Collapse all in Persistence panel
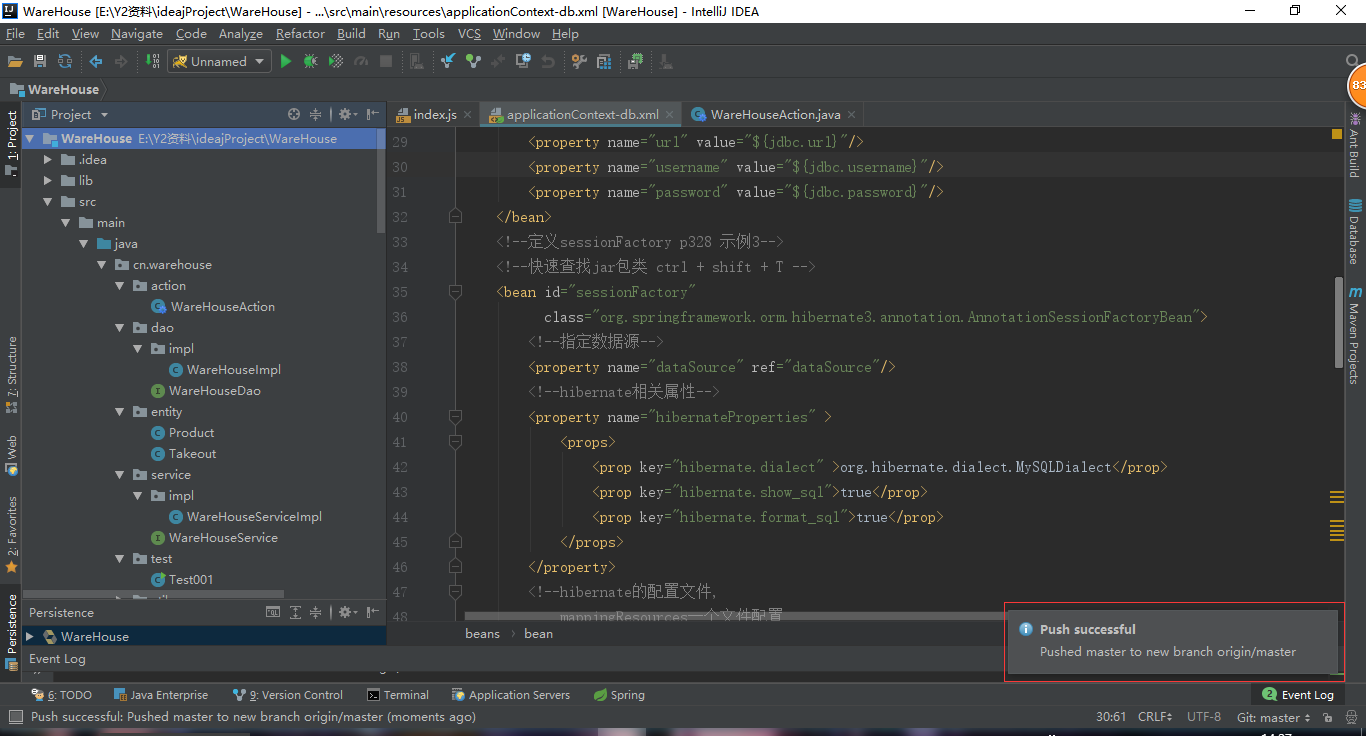The height and width of the screenshot is (736, 1366). (316, 612)
